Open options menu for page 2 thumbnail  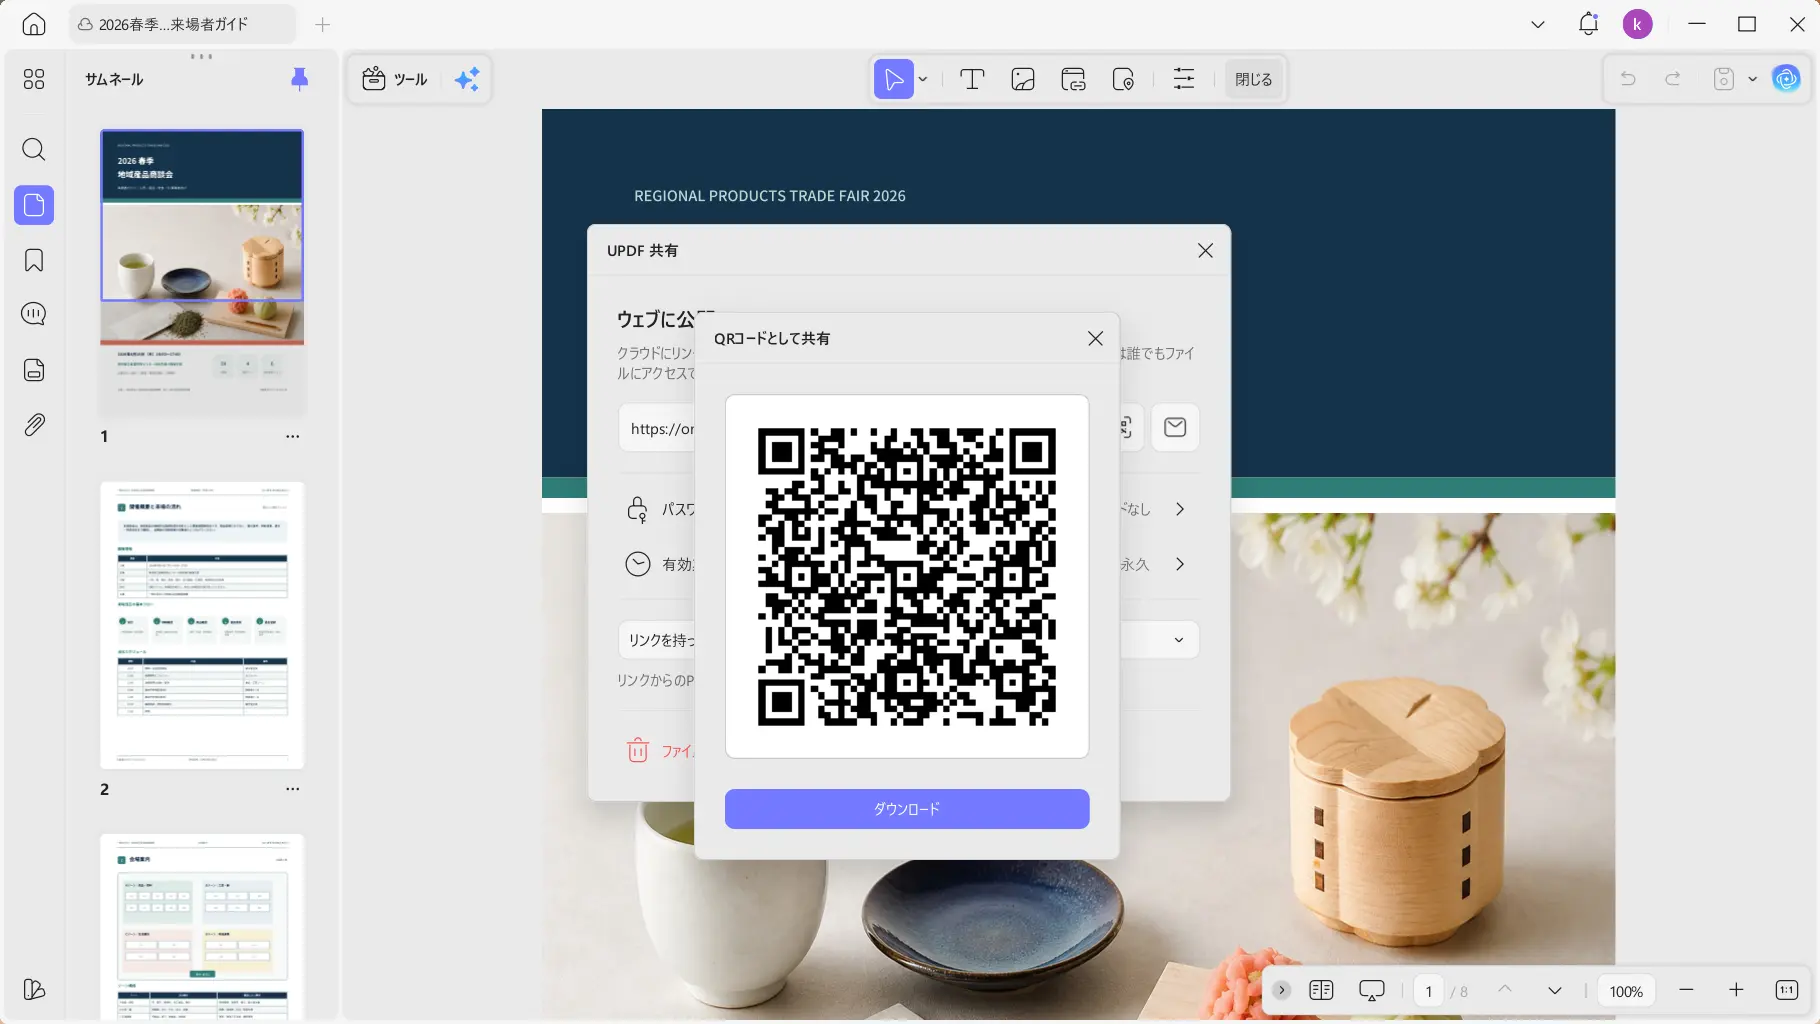292,789
